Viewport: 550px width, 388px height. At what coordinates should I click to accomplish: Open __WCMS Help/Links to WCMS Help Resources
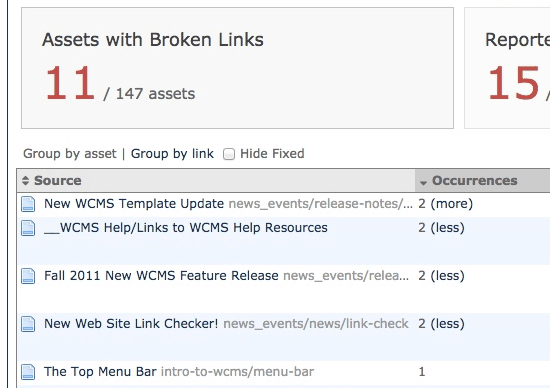point(186,228)
